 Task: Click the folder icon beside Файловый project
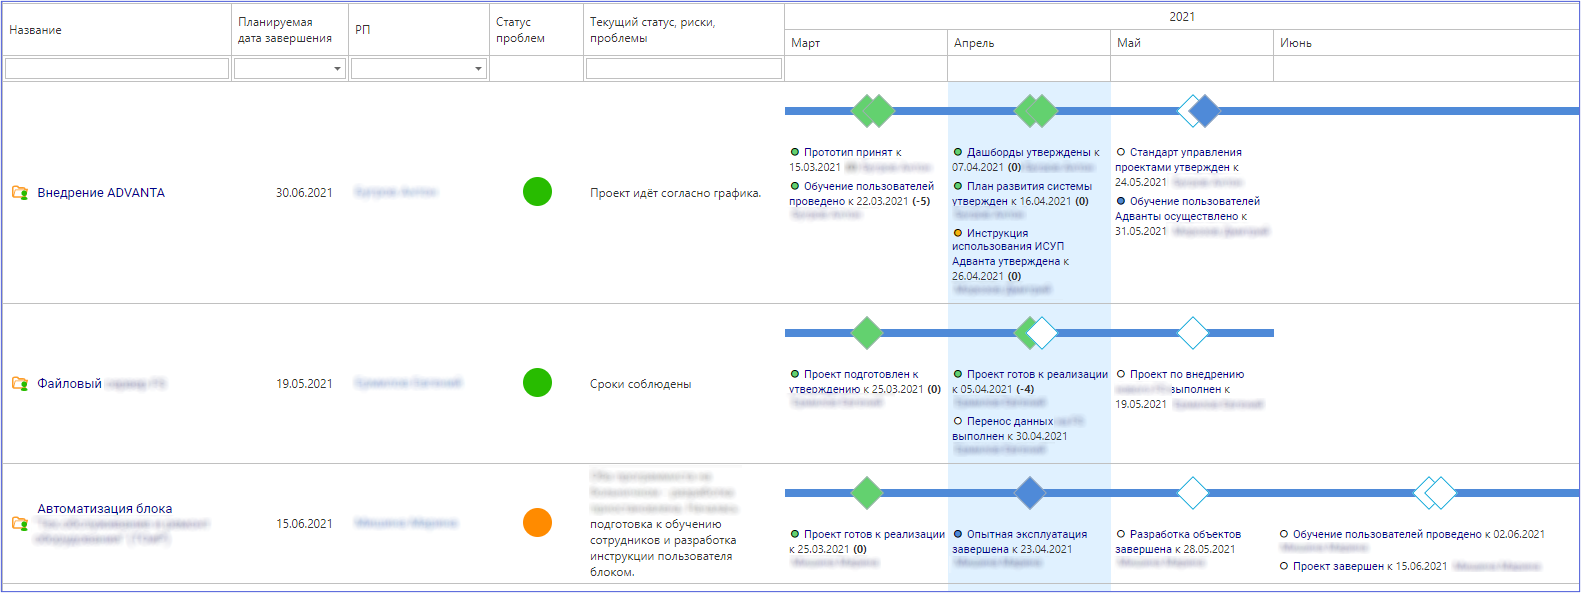(x=19, y=384)
